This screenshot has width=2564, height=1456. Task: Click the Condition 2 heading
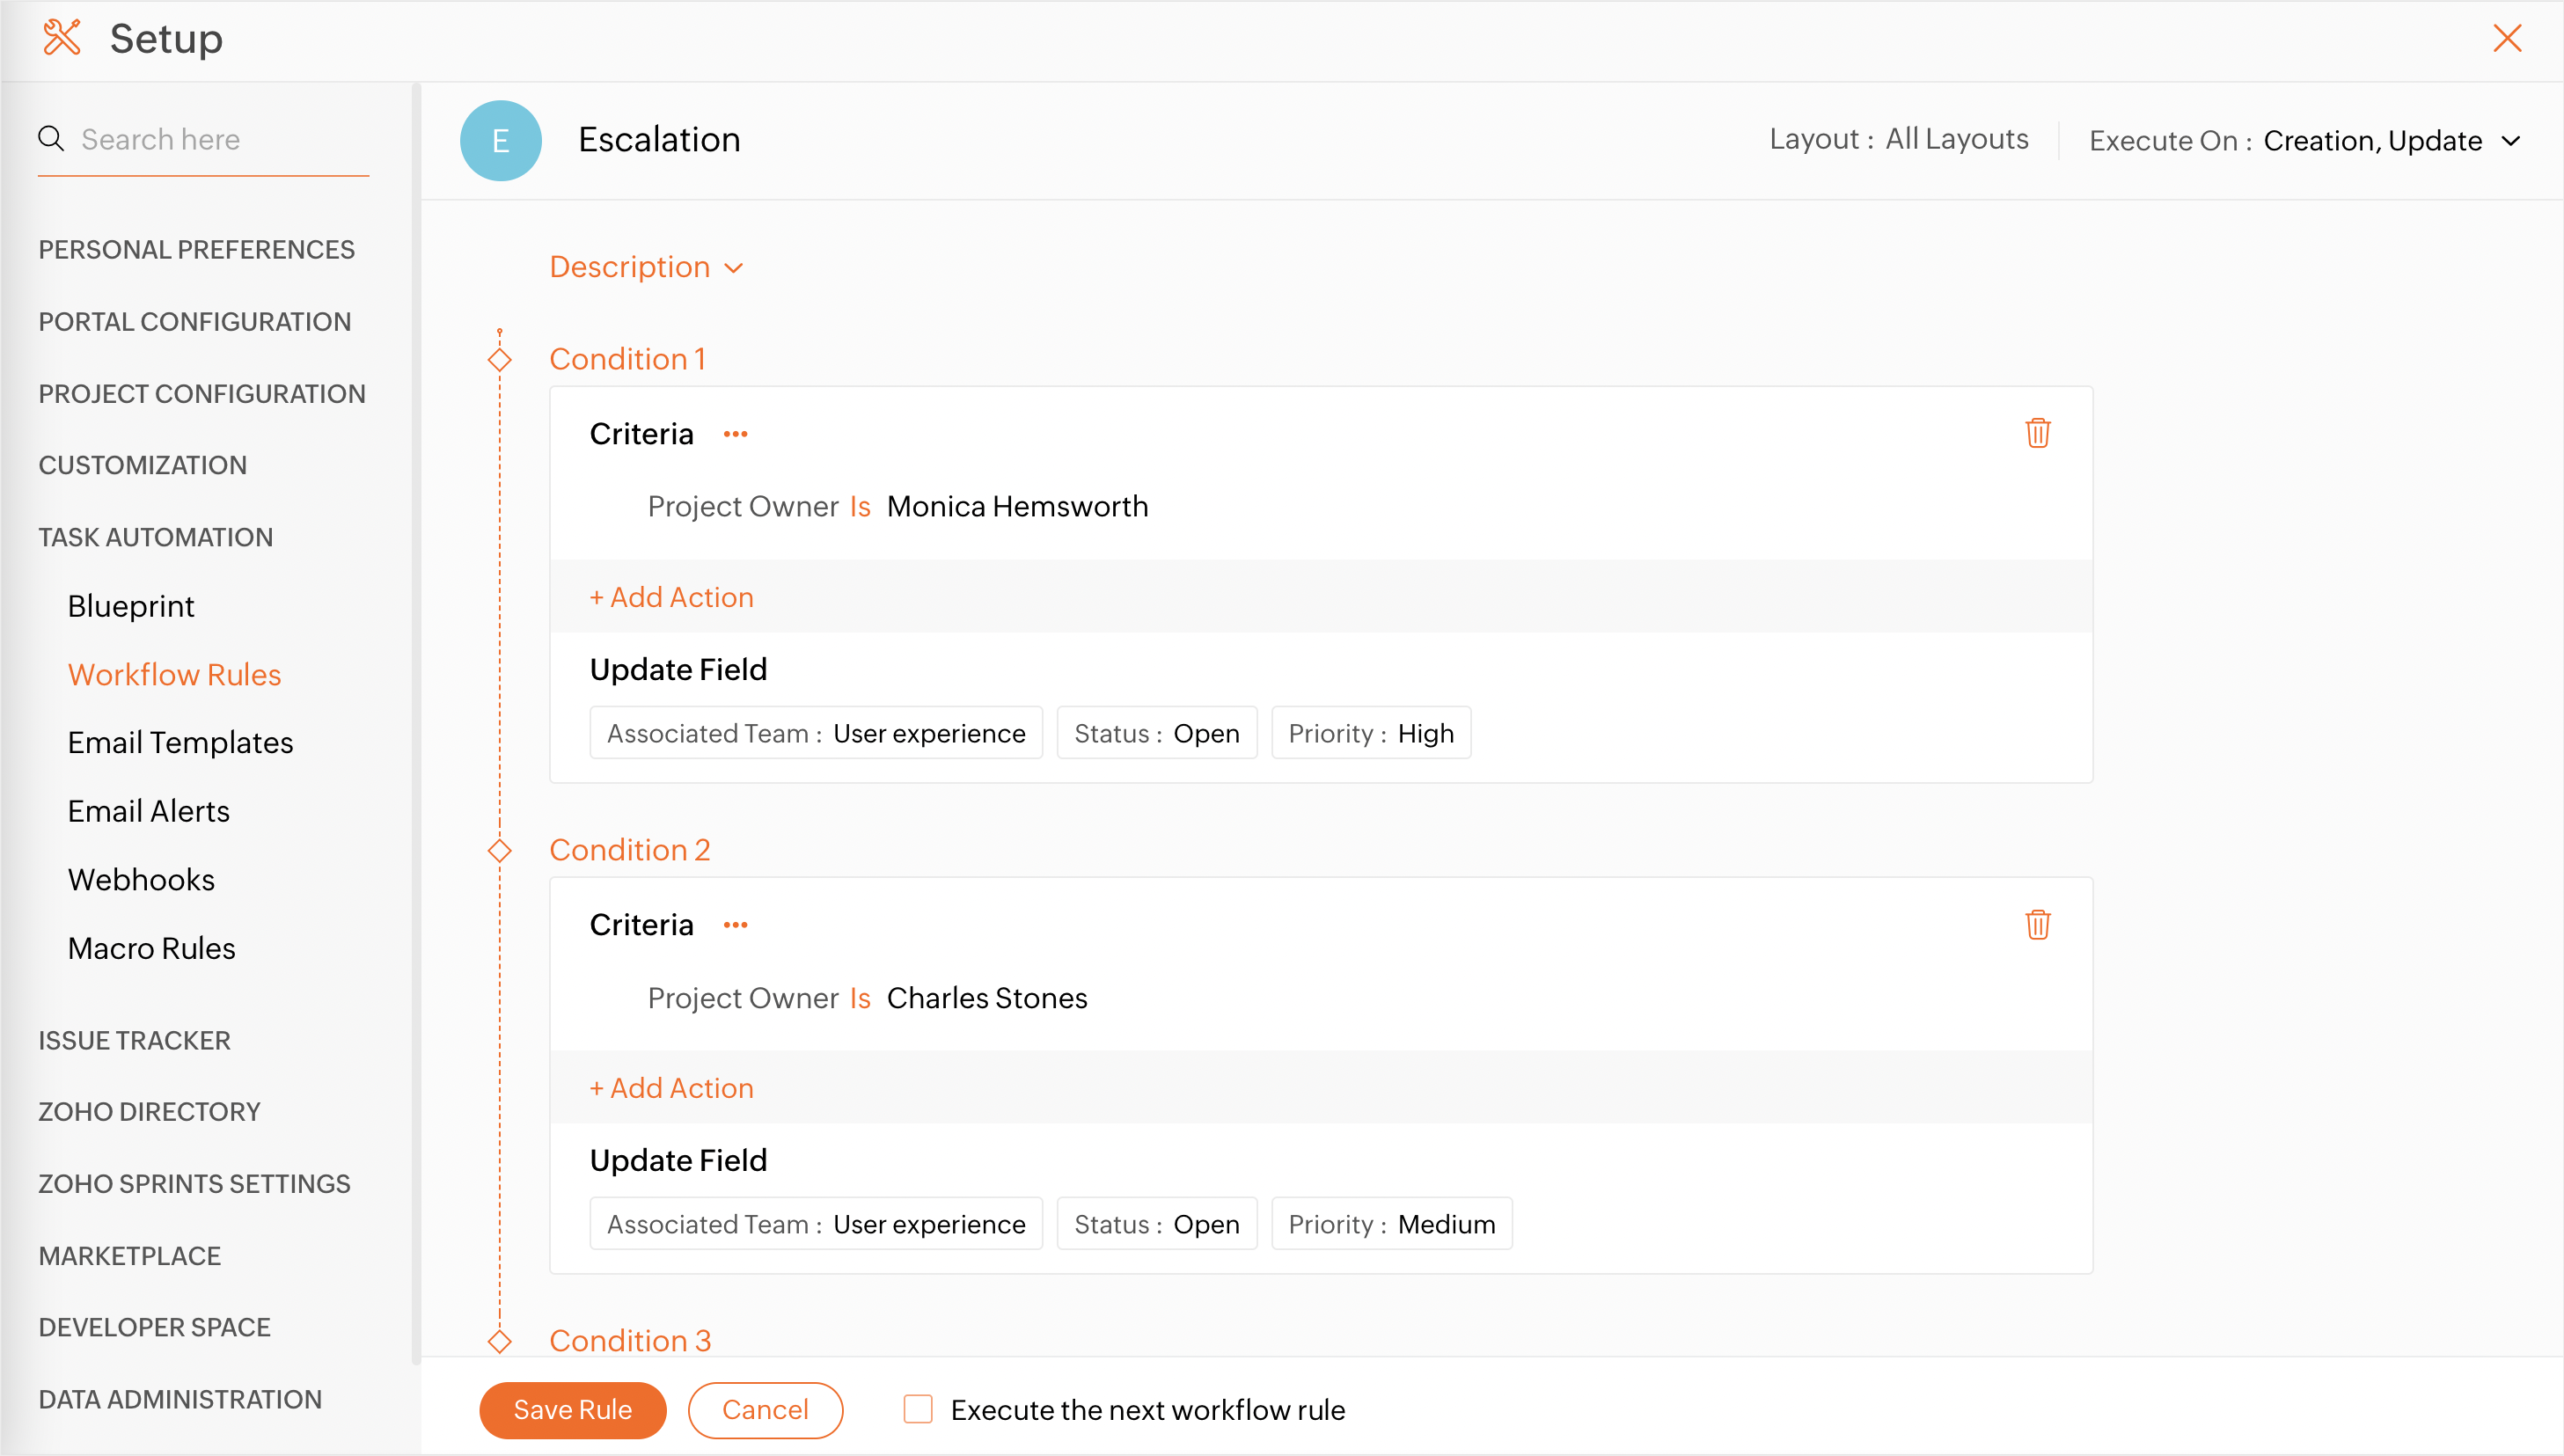tap(629, 850)
